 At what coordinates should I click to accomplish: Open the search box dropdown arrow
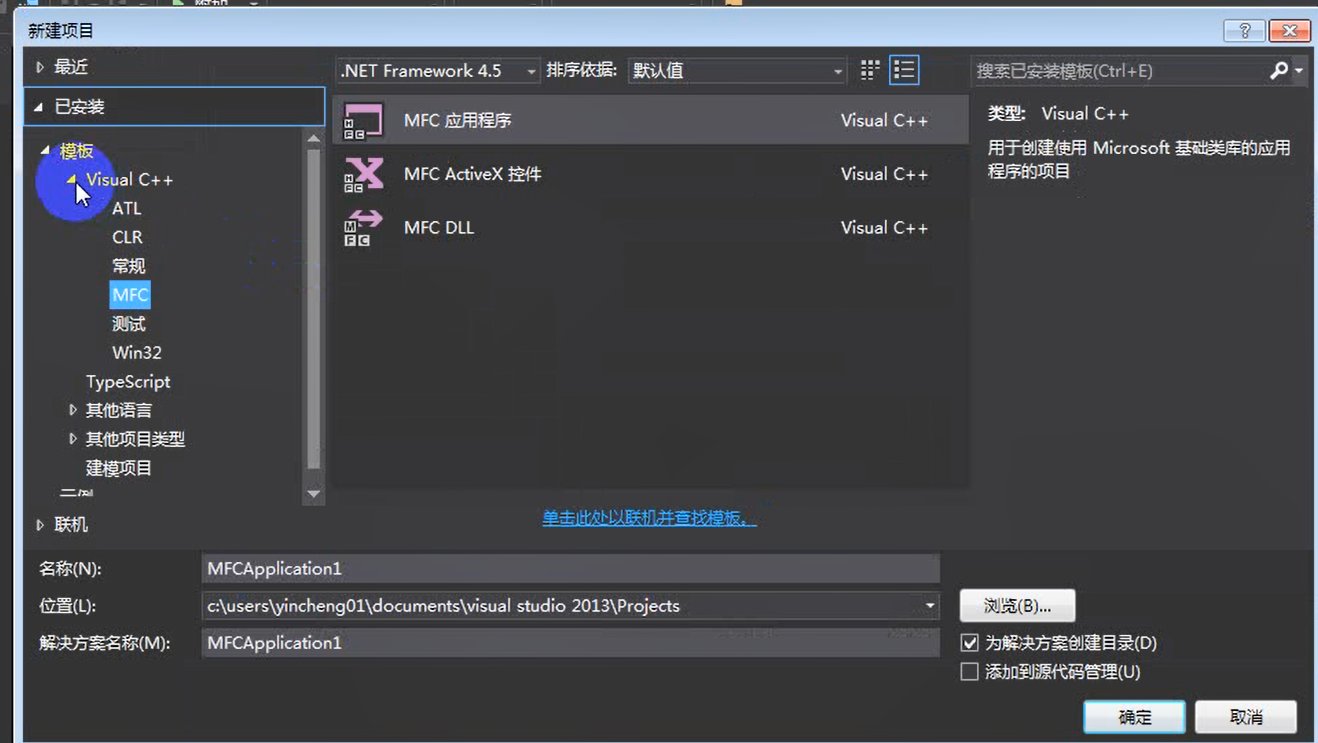click(1296, 69)
